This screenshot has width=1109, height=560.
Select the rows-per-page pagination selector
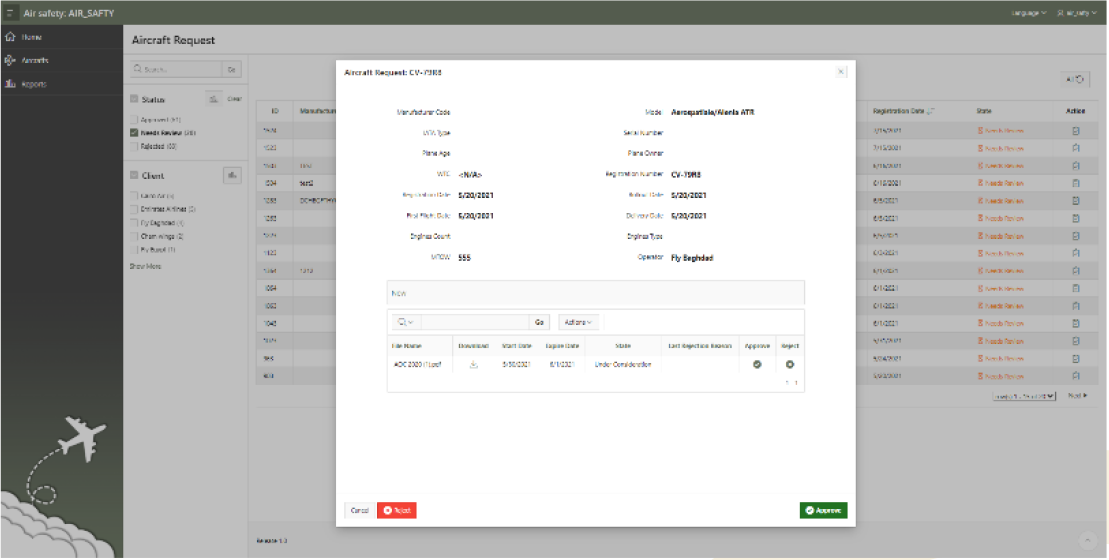tap(1024, 396)
